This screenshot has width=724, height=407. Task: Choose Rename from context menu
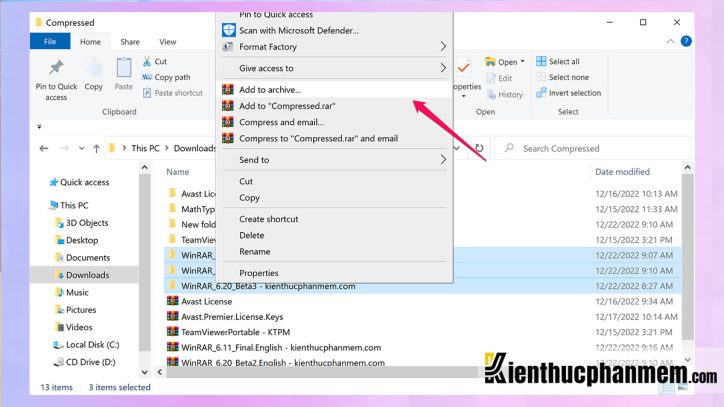[333, 251]
